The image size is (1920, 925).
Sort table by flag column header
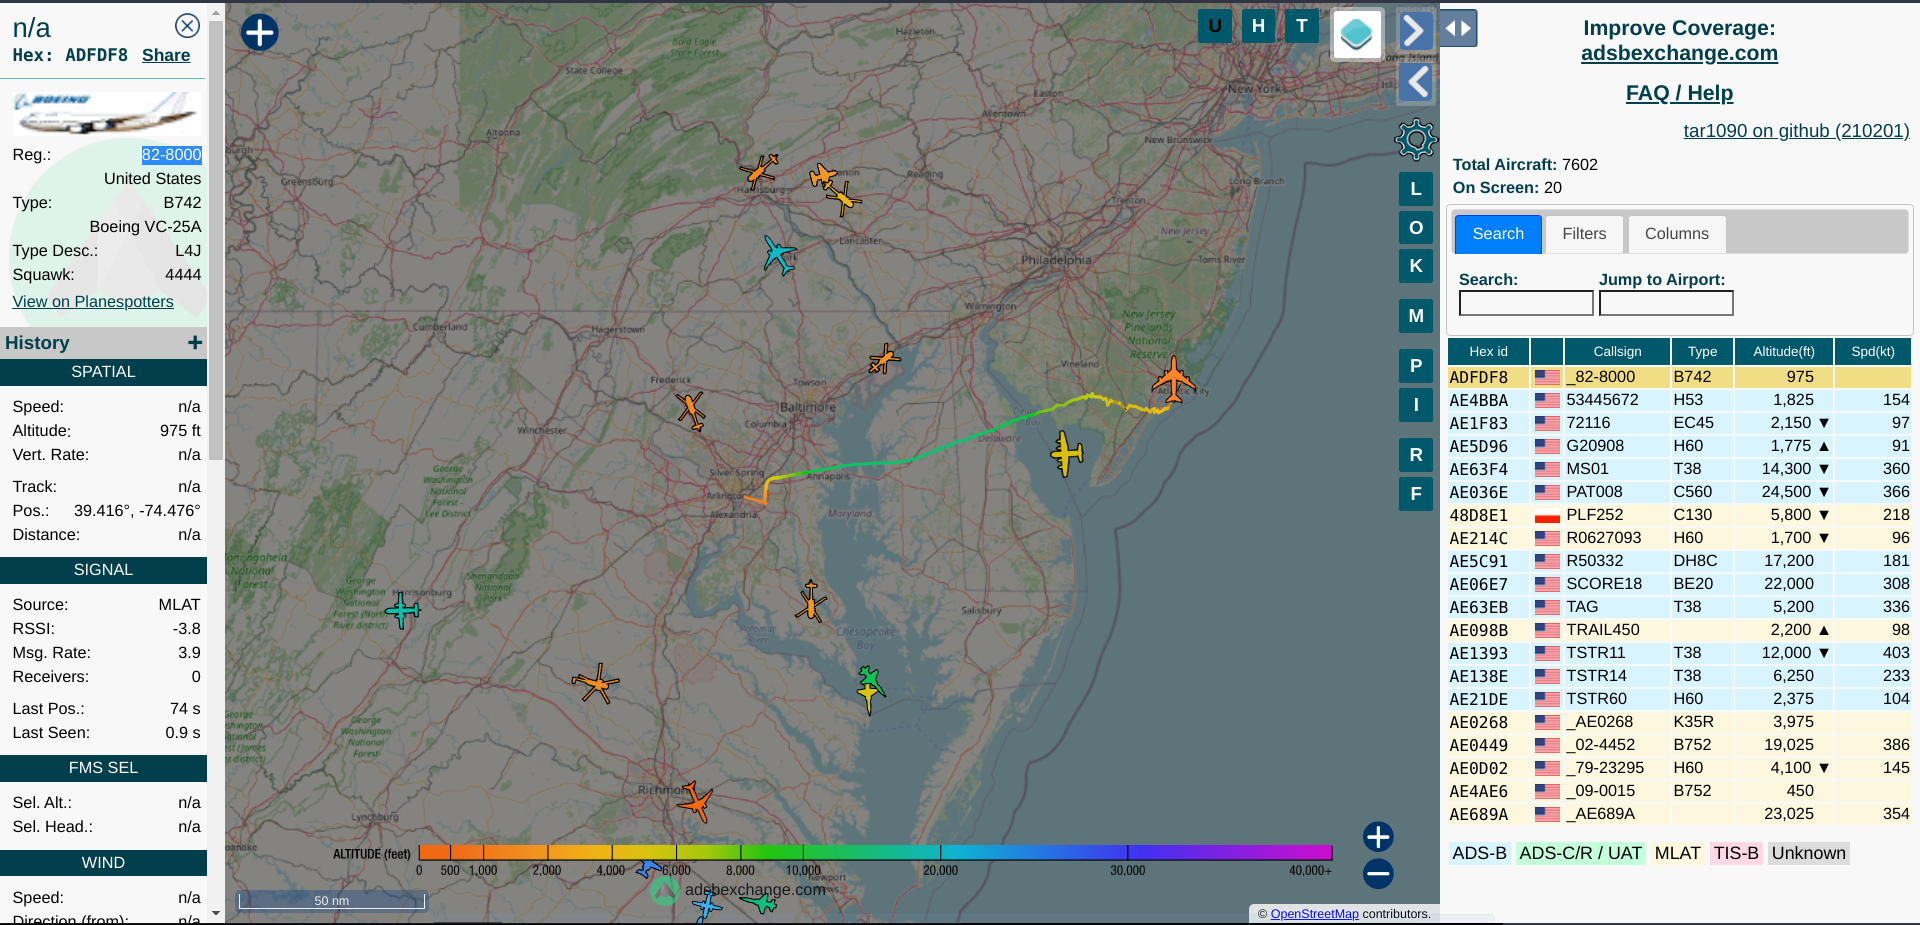coord(1547,351)
